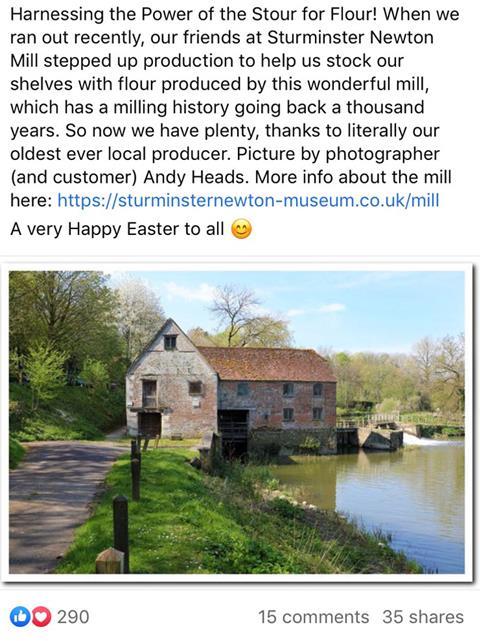The image size is (480, 641).
Task: Click the phrase "milling history going back a thousand"
Action: tap(269, 108)
